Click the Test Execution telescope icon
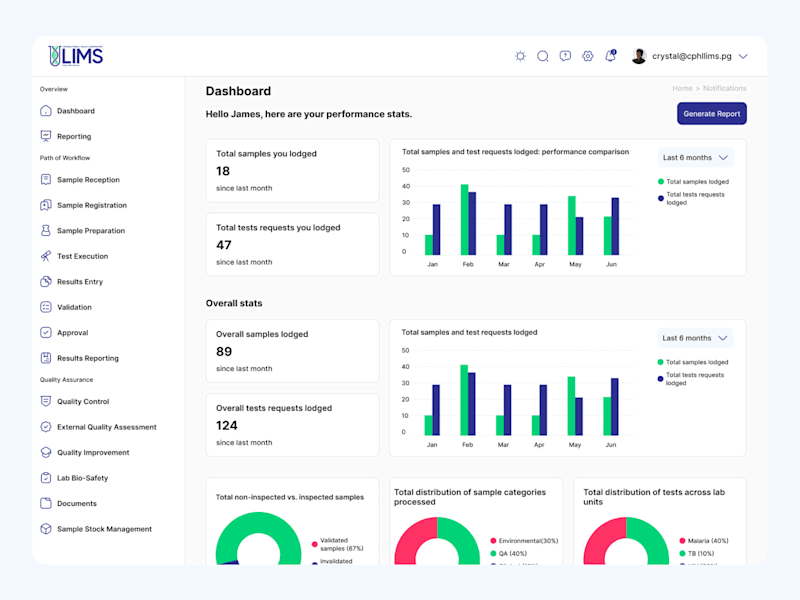The width and height of the screenshot is (800, 600). [x=46, y=256]
